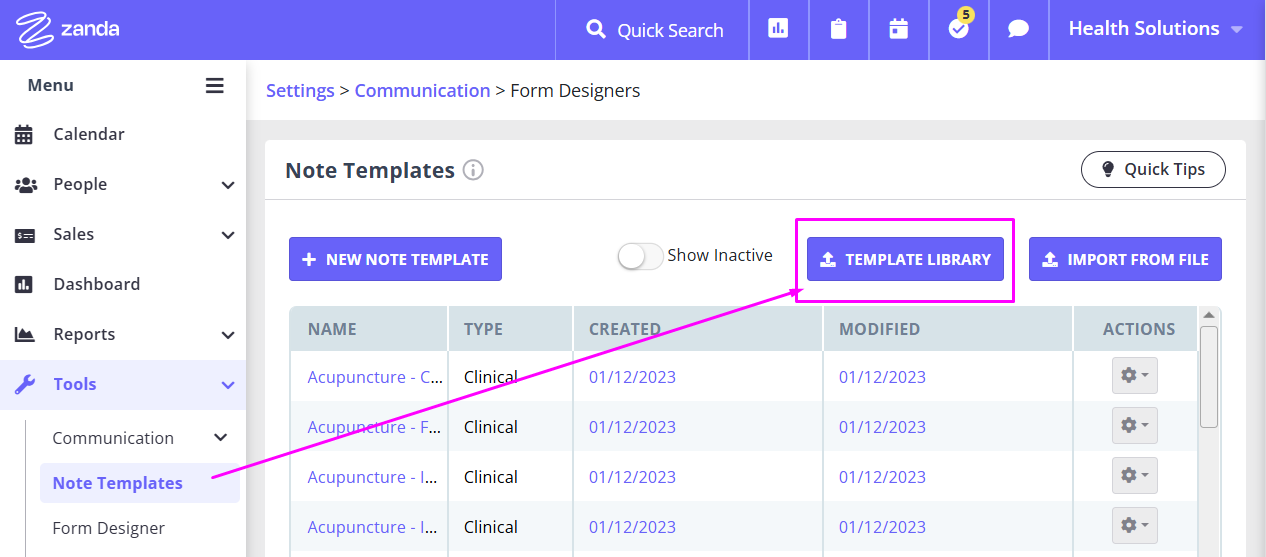Open the clipboard icon in top bar

pyautogui.click(x=839, y=29)
